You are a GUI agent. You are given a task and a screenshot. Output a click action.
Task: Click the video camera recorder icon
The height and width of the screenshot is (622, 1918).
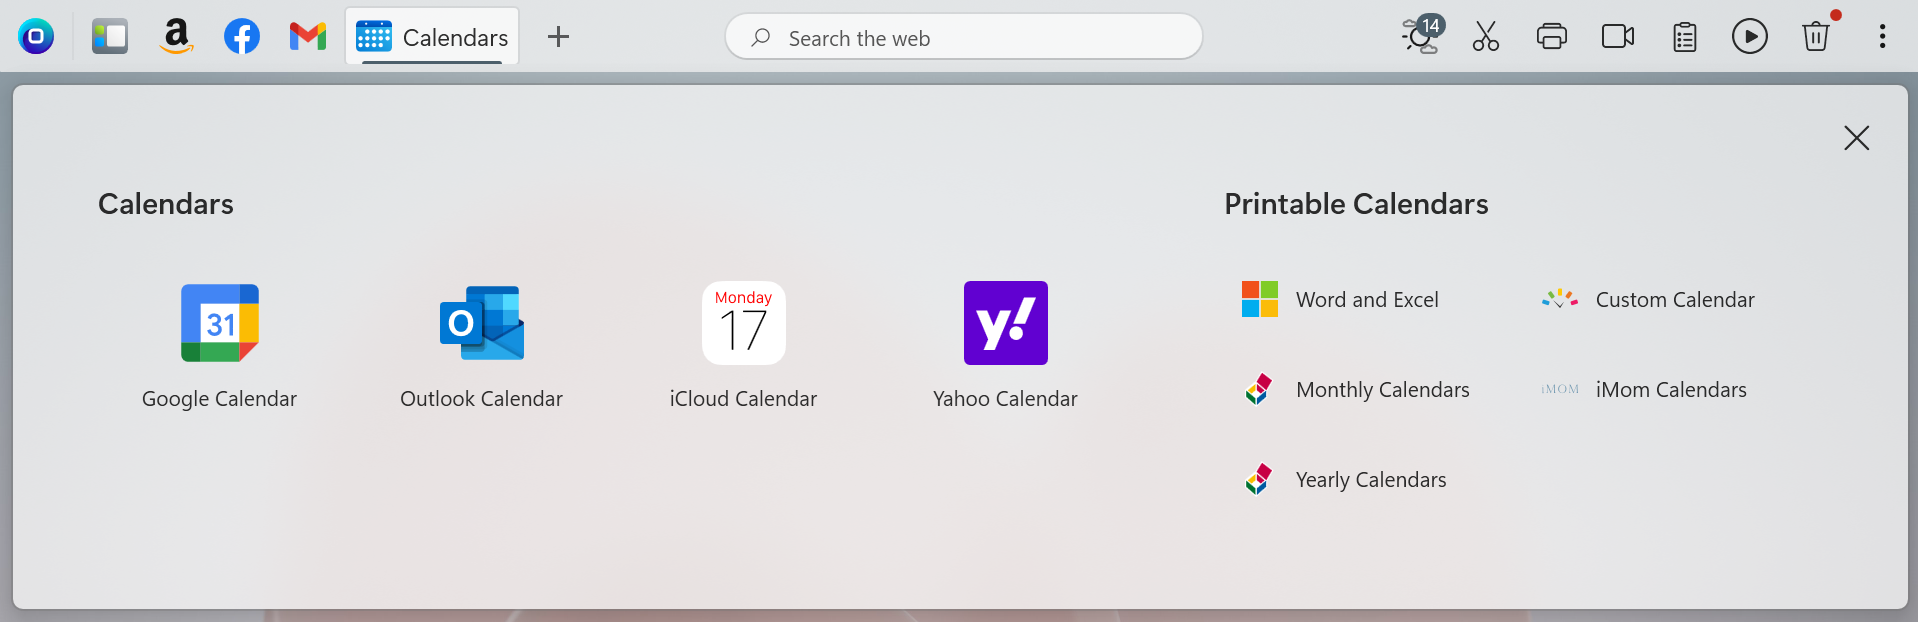(1618, 37)
